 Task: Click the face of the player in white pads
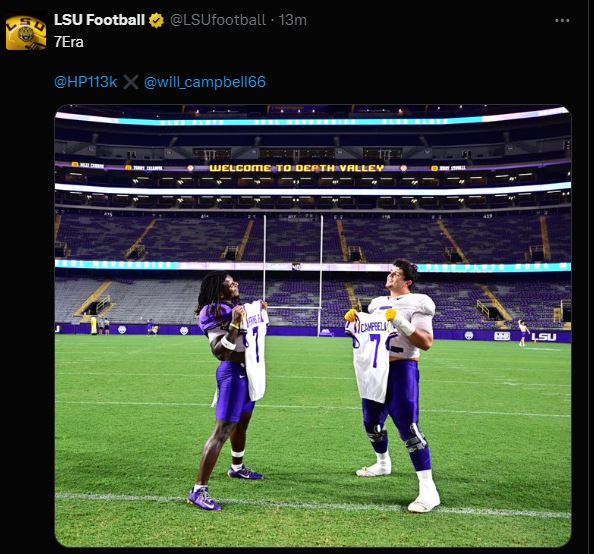(x=397, y=276)
